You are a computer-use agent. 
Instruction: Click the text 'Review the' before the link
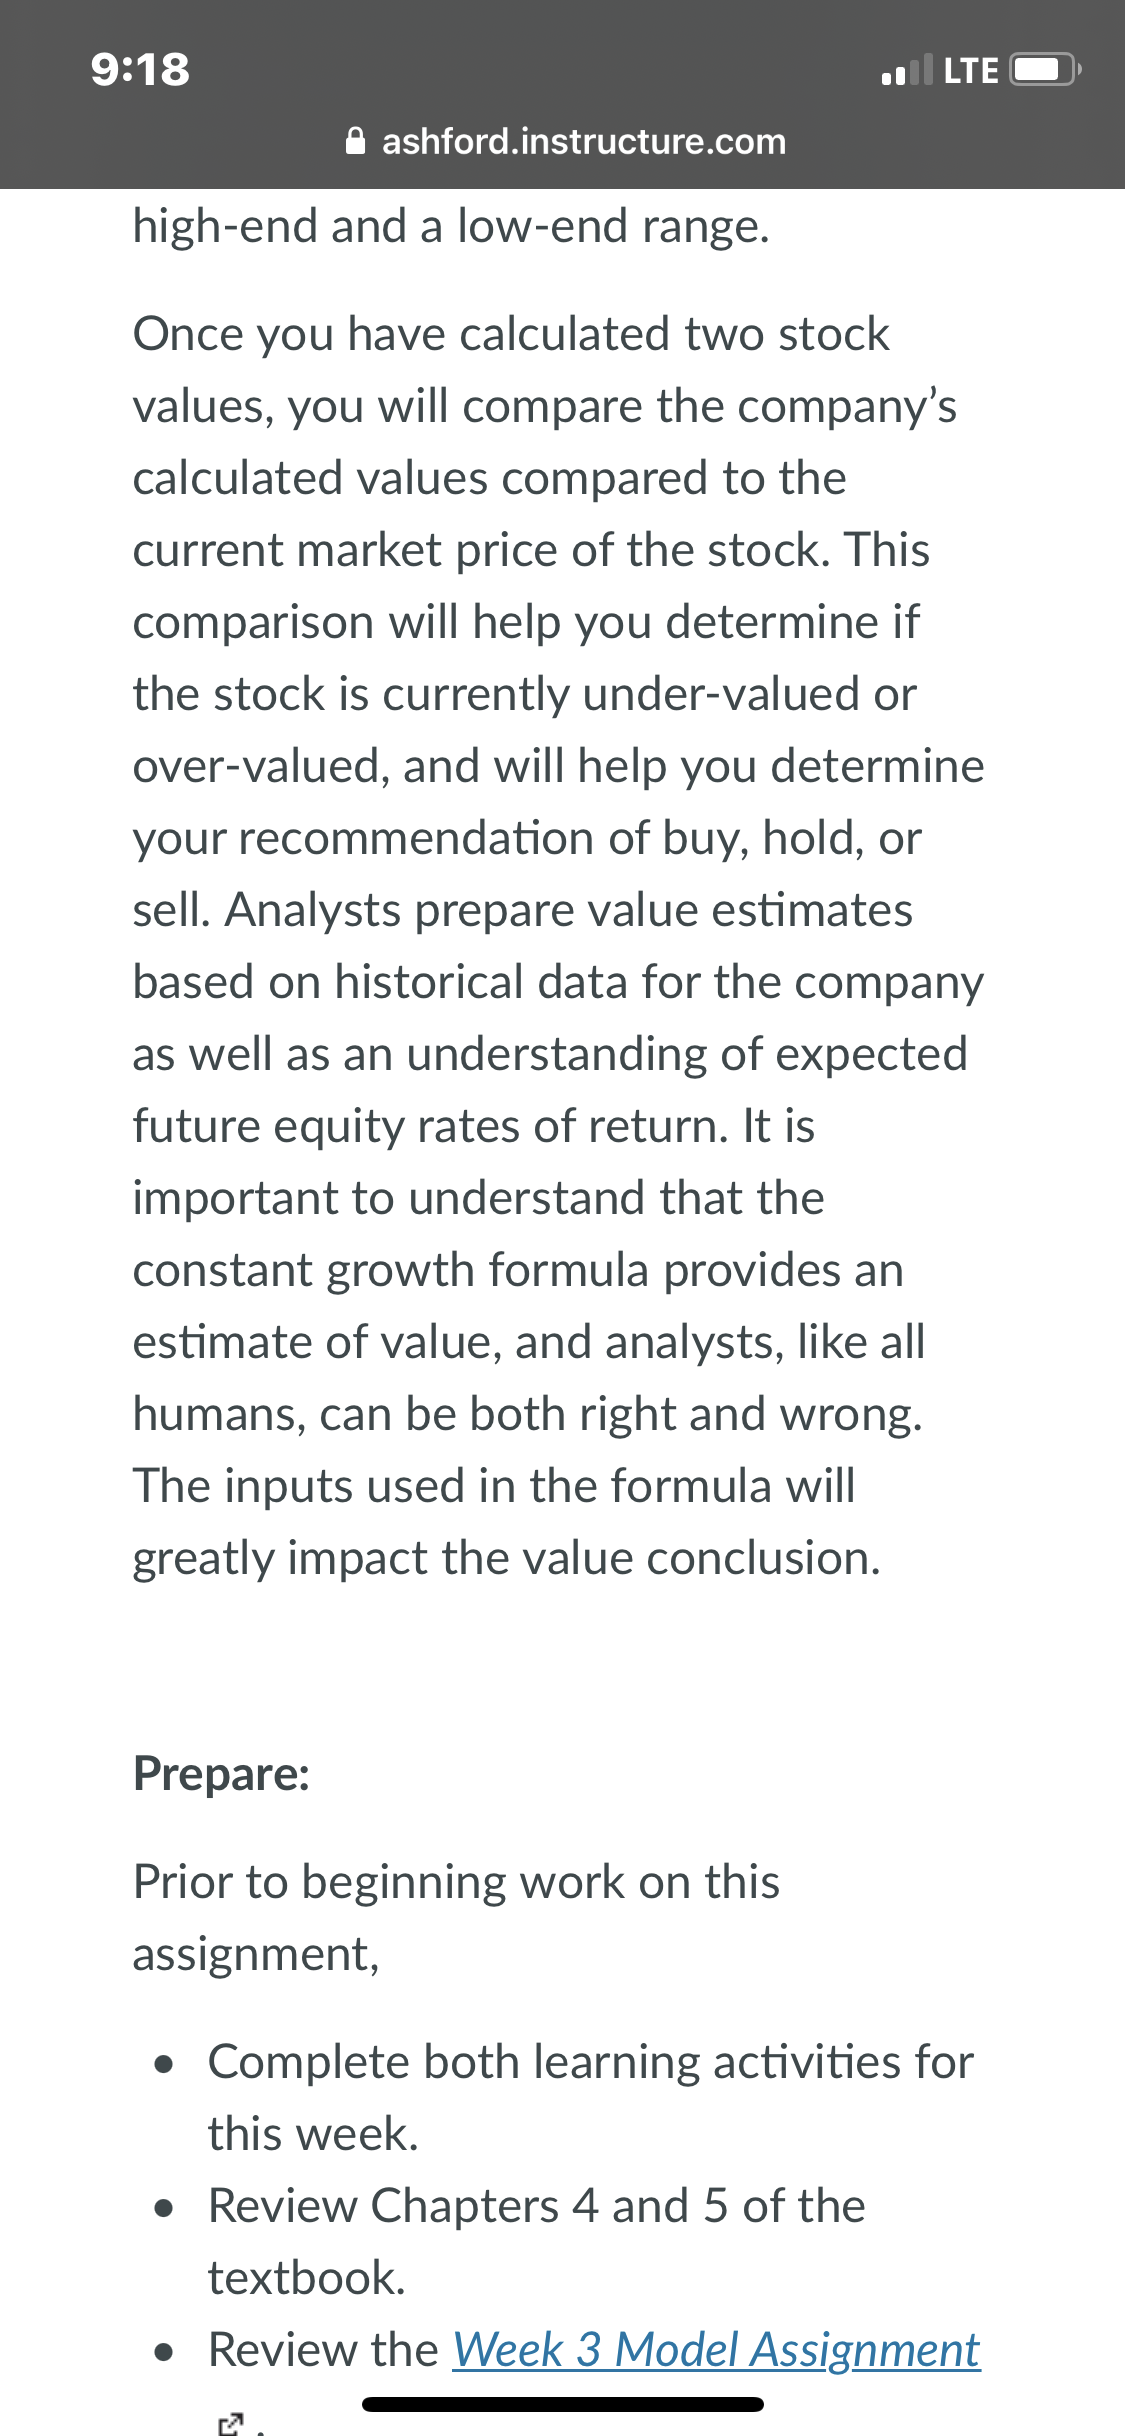[x=323, y=2350]
